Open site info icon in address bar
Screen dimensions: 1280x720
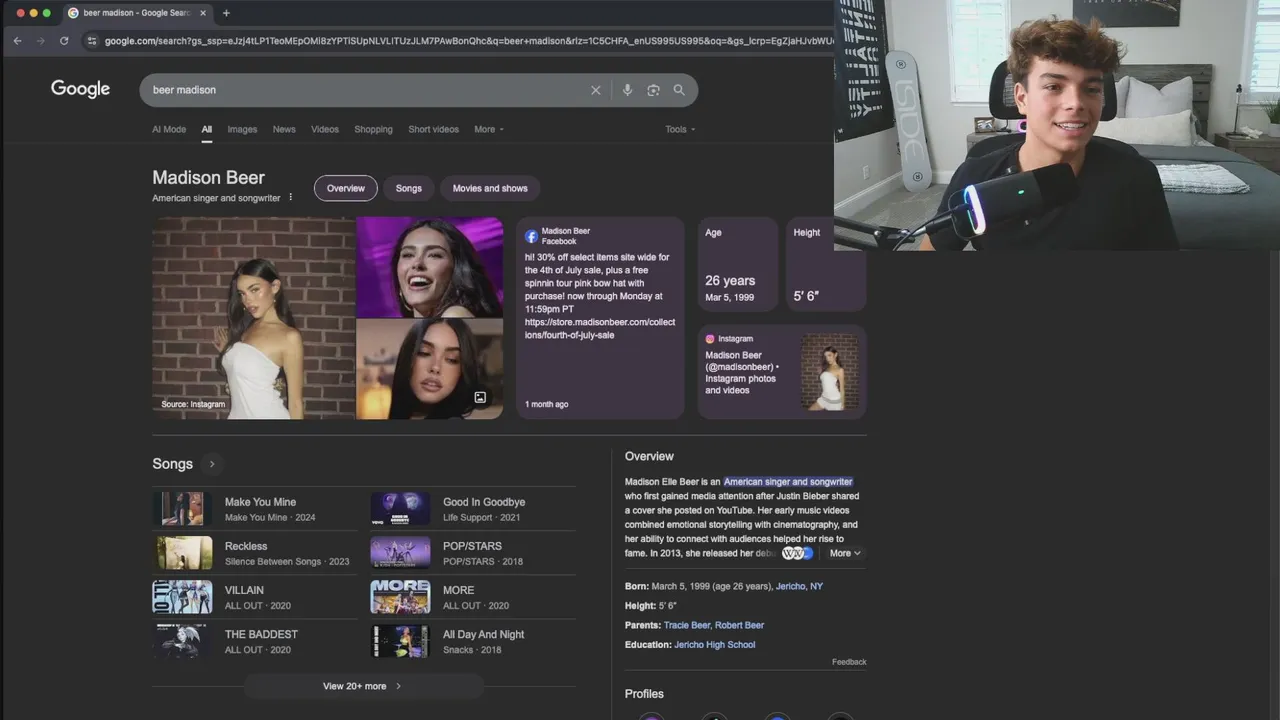92,41
